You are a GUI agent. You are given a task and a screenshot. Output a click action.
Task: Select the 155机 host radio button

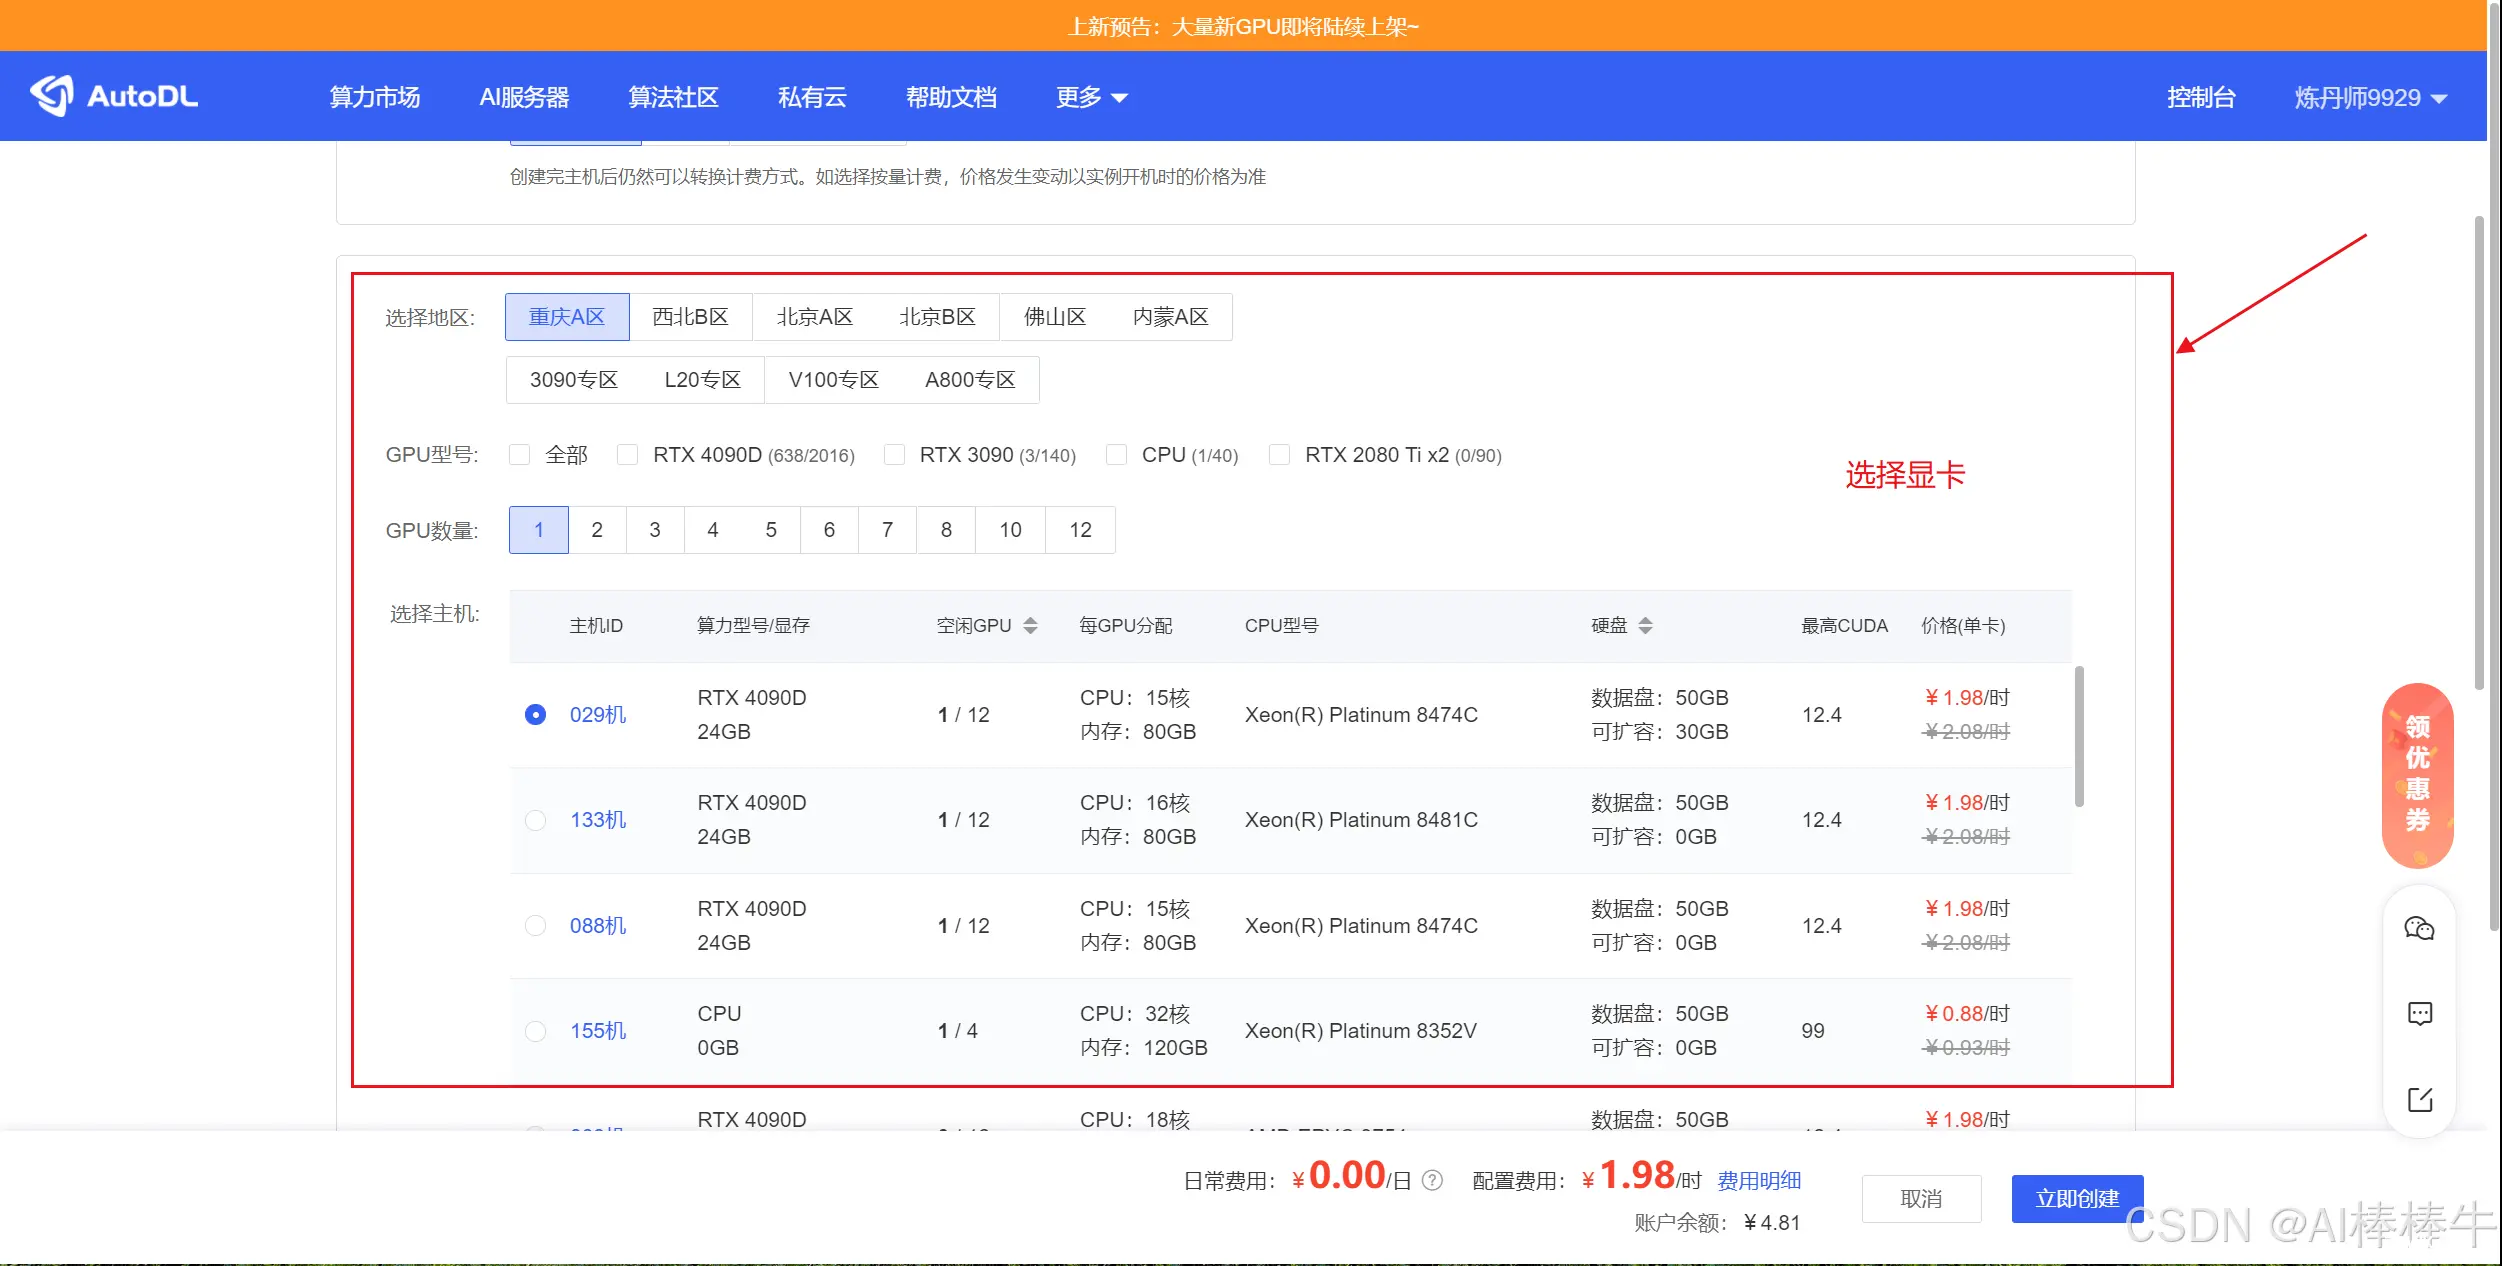point(535,1031)
